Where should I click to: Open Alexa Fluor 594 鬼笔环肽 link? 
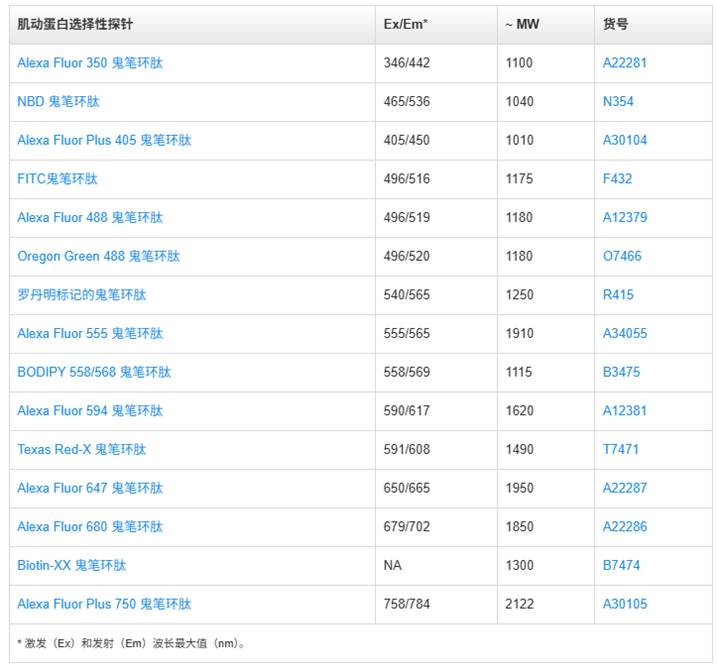coord(90,410)
